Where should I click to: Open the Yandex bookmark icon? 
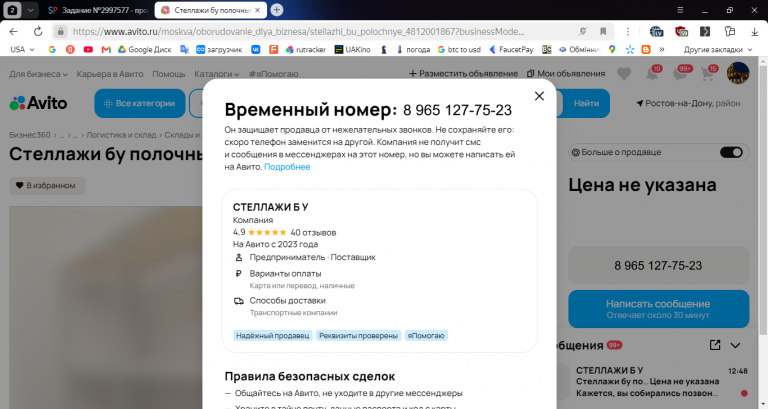(x=70, y=49)
